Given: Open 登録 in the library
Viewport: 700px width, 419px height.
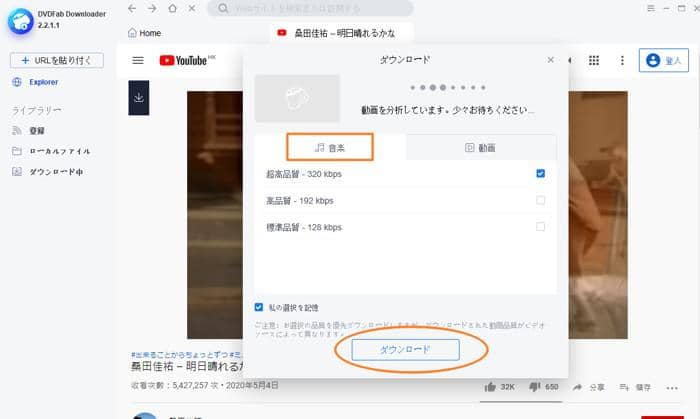Looking at the screenshot, I should click(x=37, y=130).
